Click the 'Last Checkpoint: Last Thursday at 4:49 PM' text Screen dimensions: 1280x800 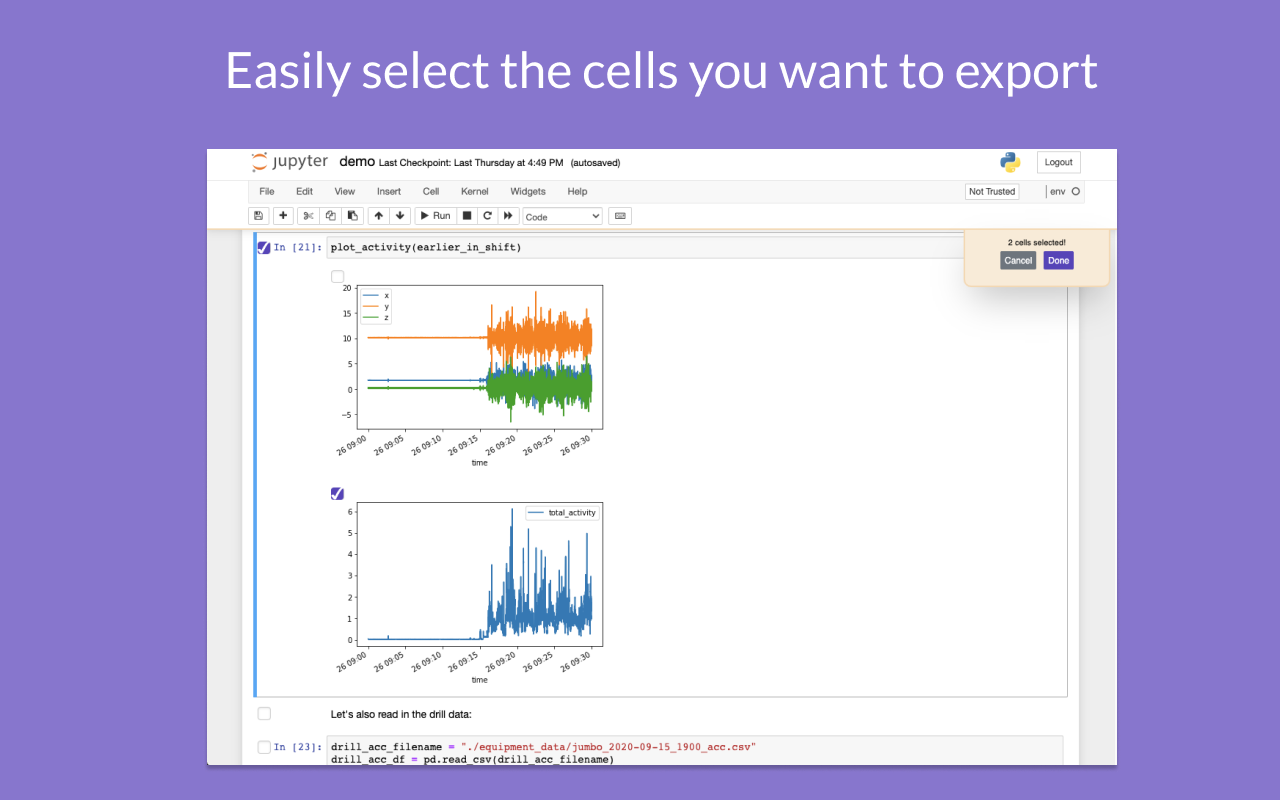pyautogui.click(x=471, y=163)
